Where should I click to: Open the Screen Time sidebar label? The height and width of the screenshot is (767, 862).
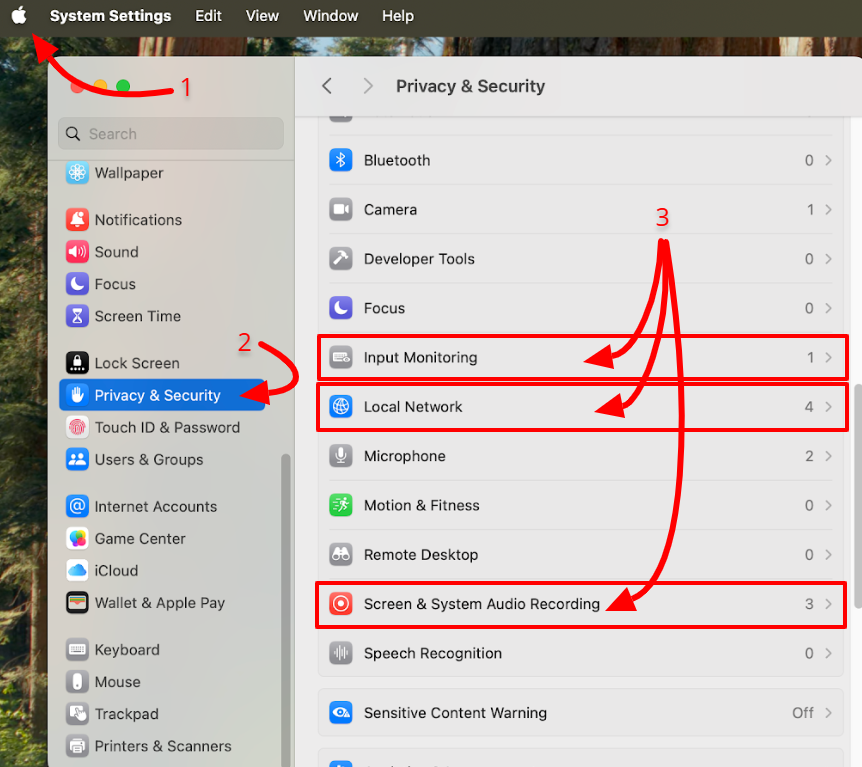coord(137,316)
